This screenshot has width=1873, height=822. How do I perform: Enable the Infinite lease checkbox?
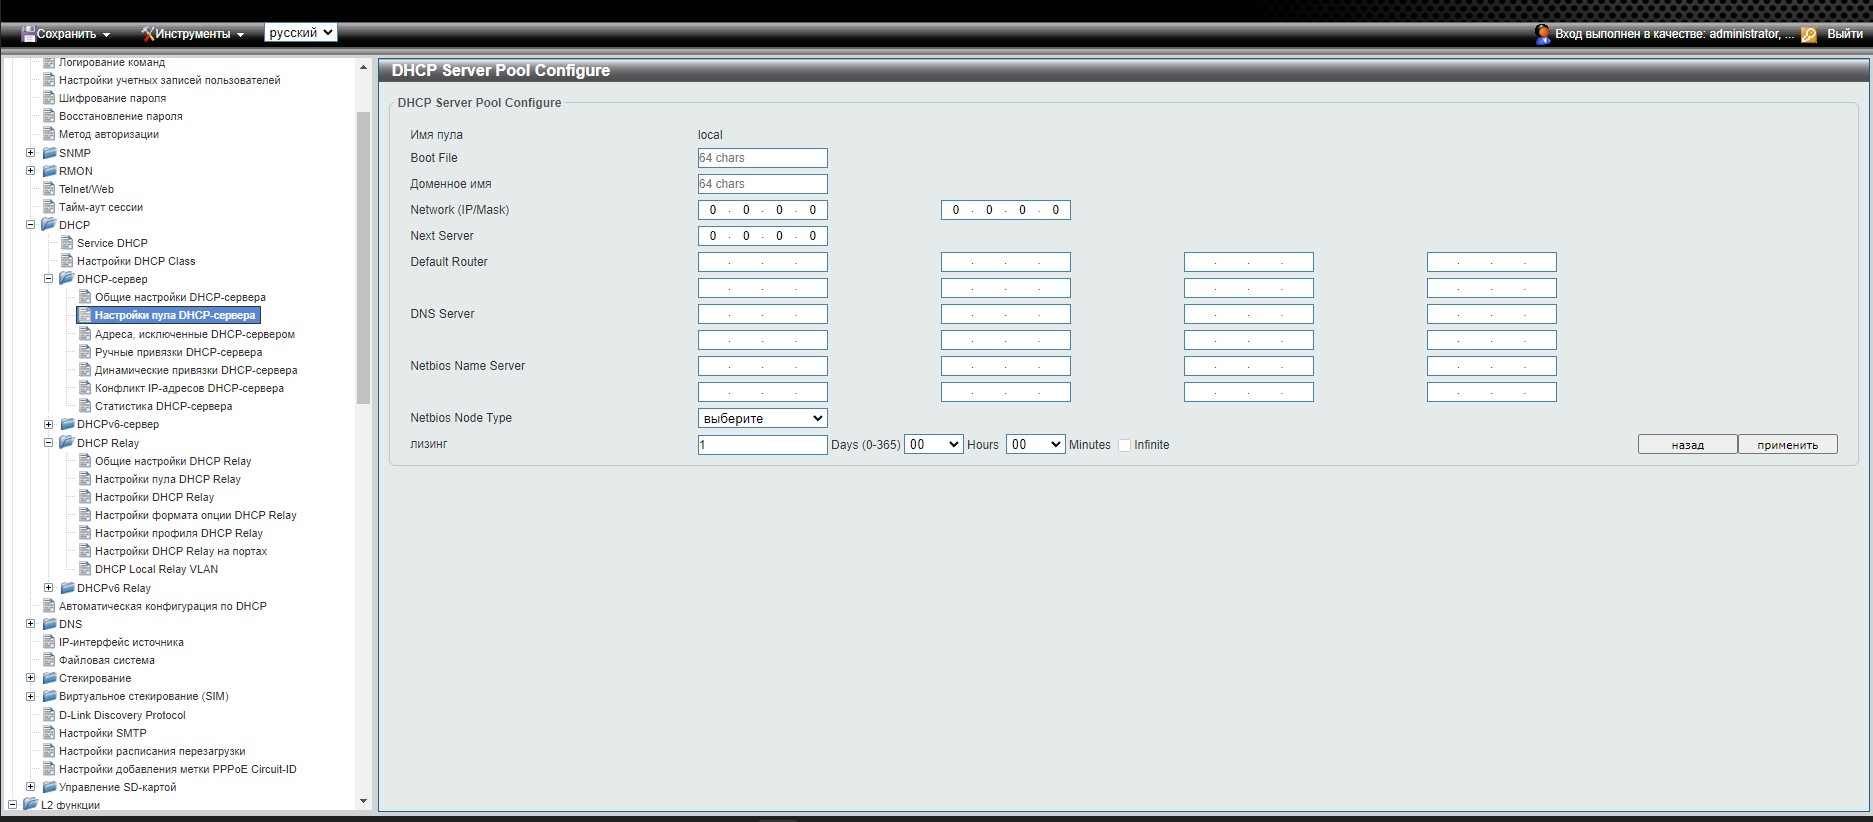point(1124,445)
